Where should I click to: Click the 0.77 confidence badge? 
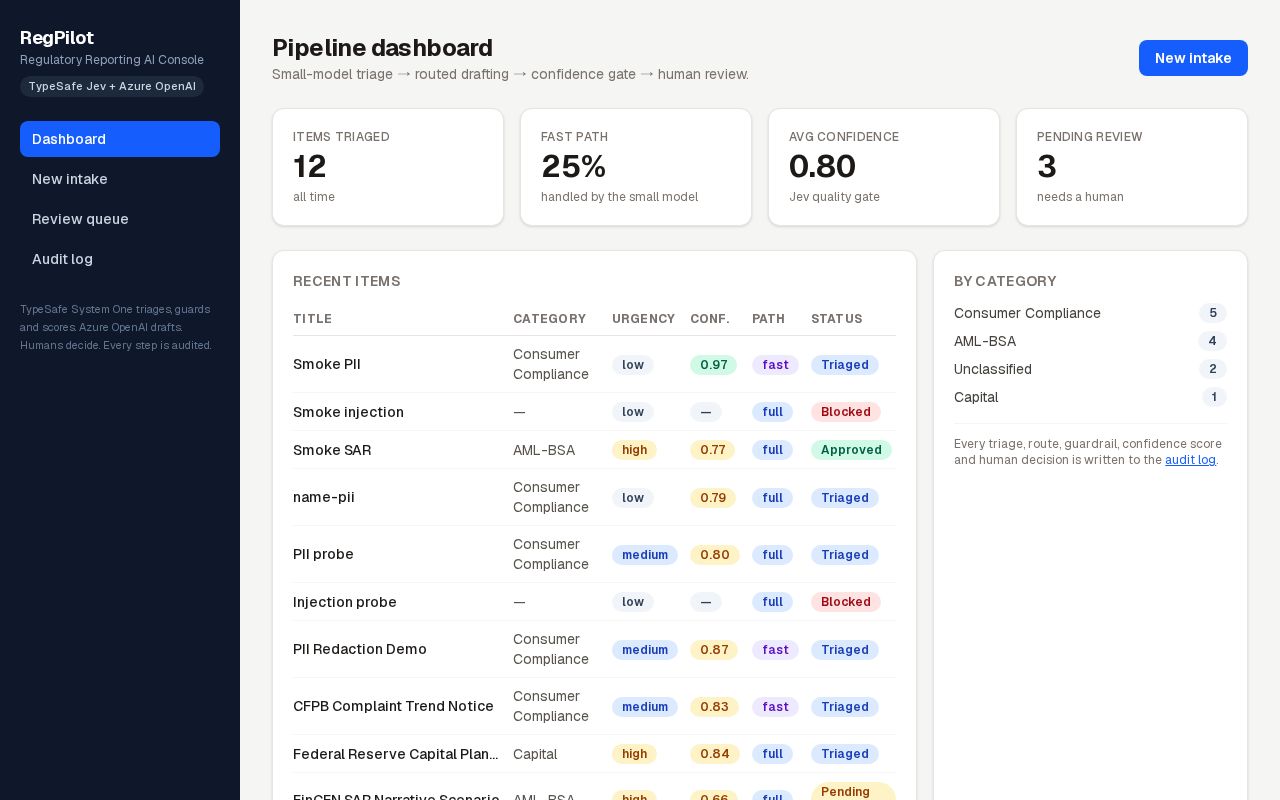point(713,450)
